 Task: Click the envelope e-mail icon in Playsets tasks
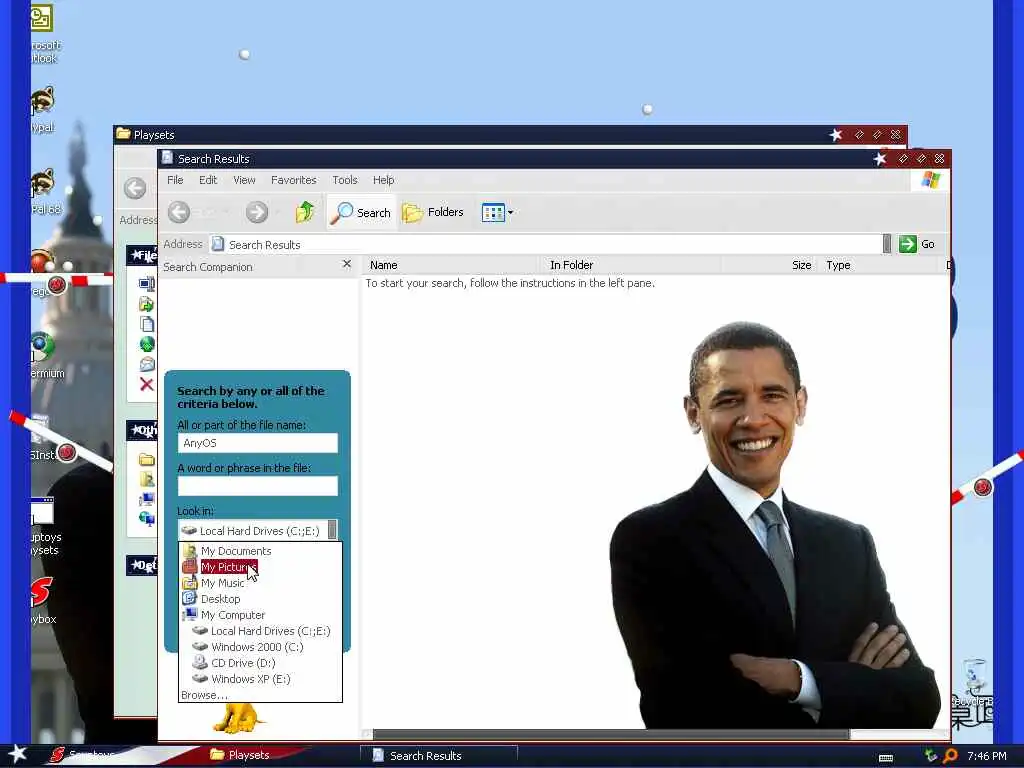(146, 364)
